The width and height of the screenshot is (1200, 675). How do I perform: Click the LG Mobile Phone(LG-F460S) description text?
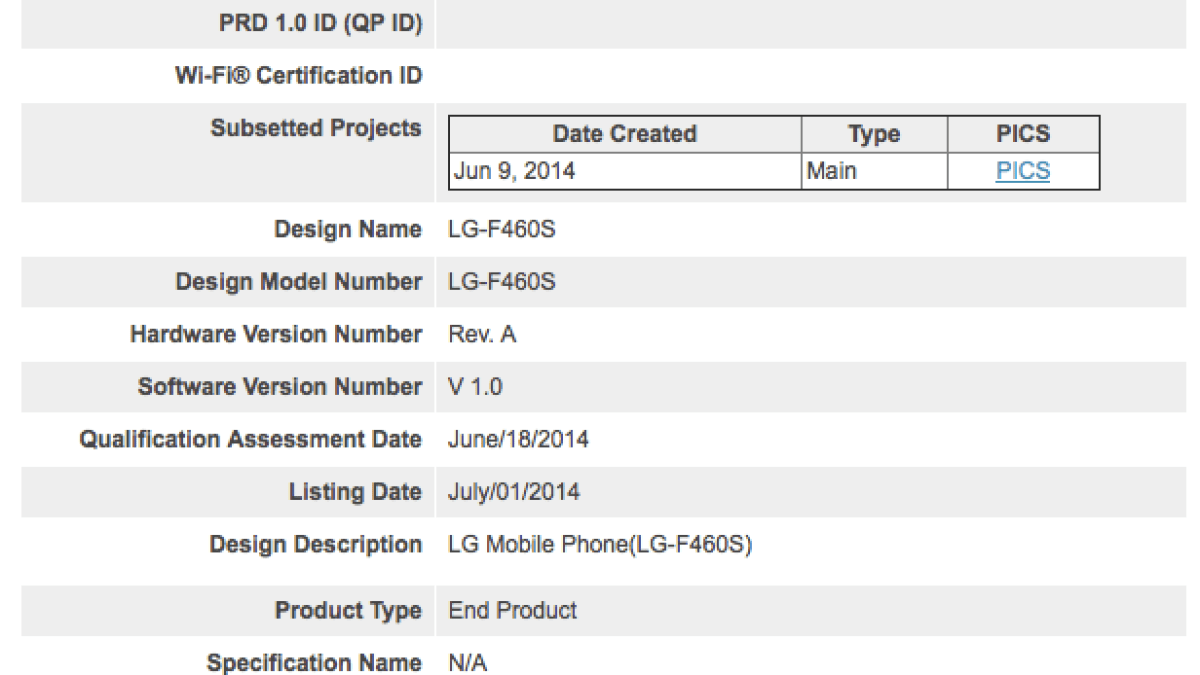point(600,545)
